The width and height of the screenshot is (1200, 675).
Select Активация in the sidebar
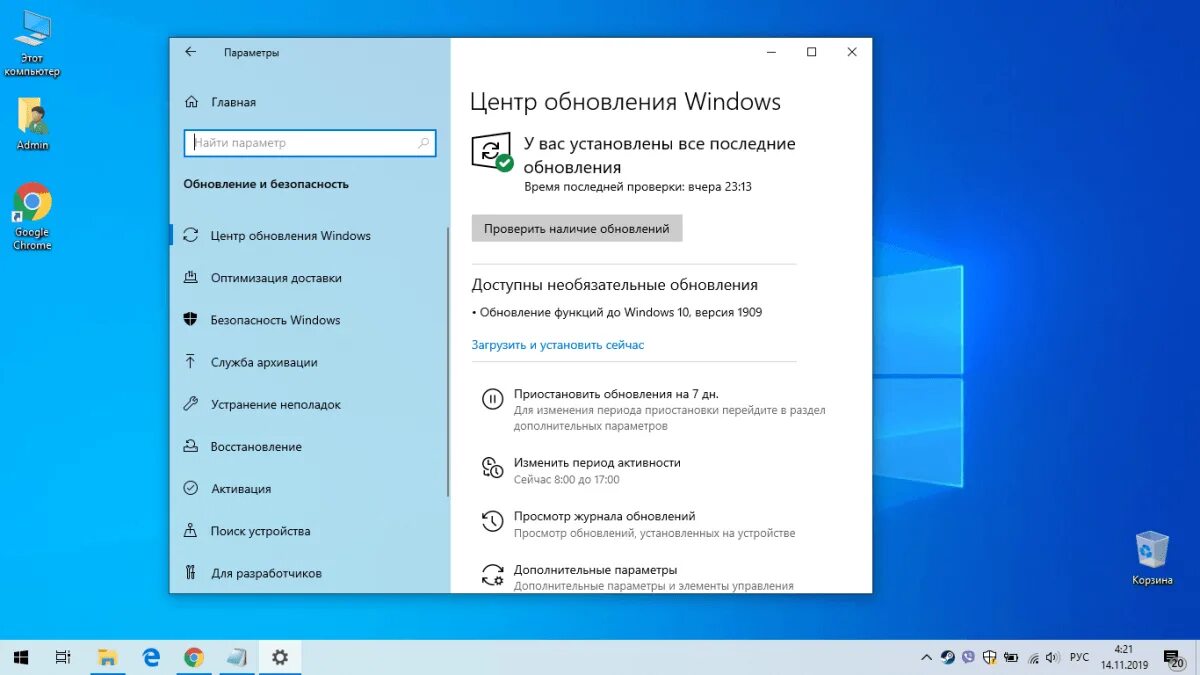[241, 489]
